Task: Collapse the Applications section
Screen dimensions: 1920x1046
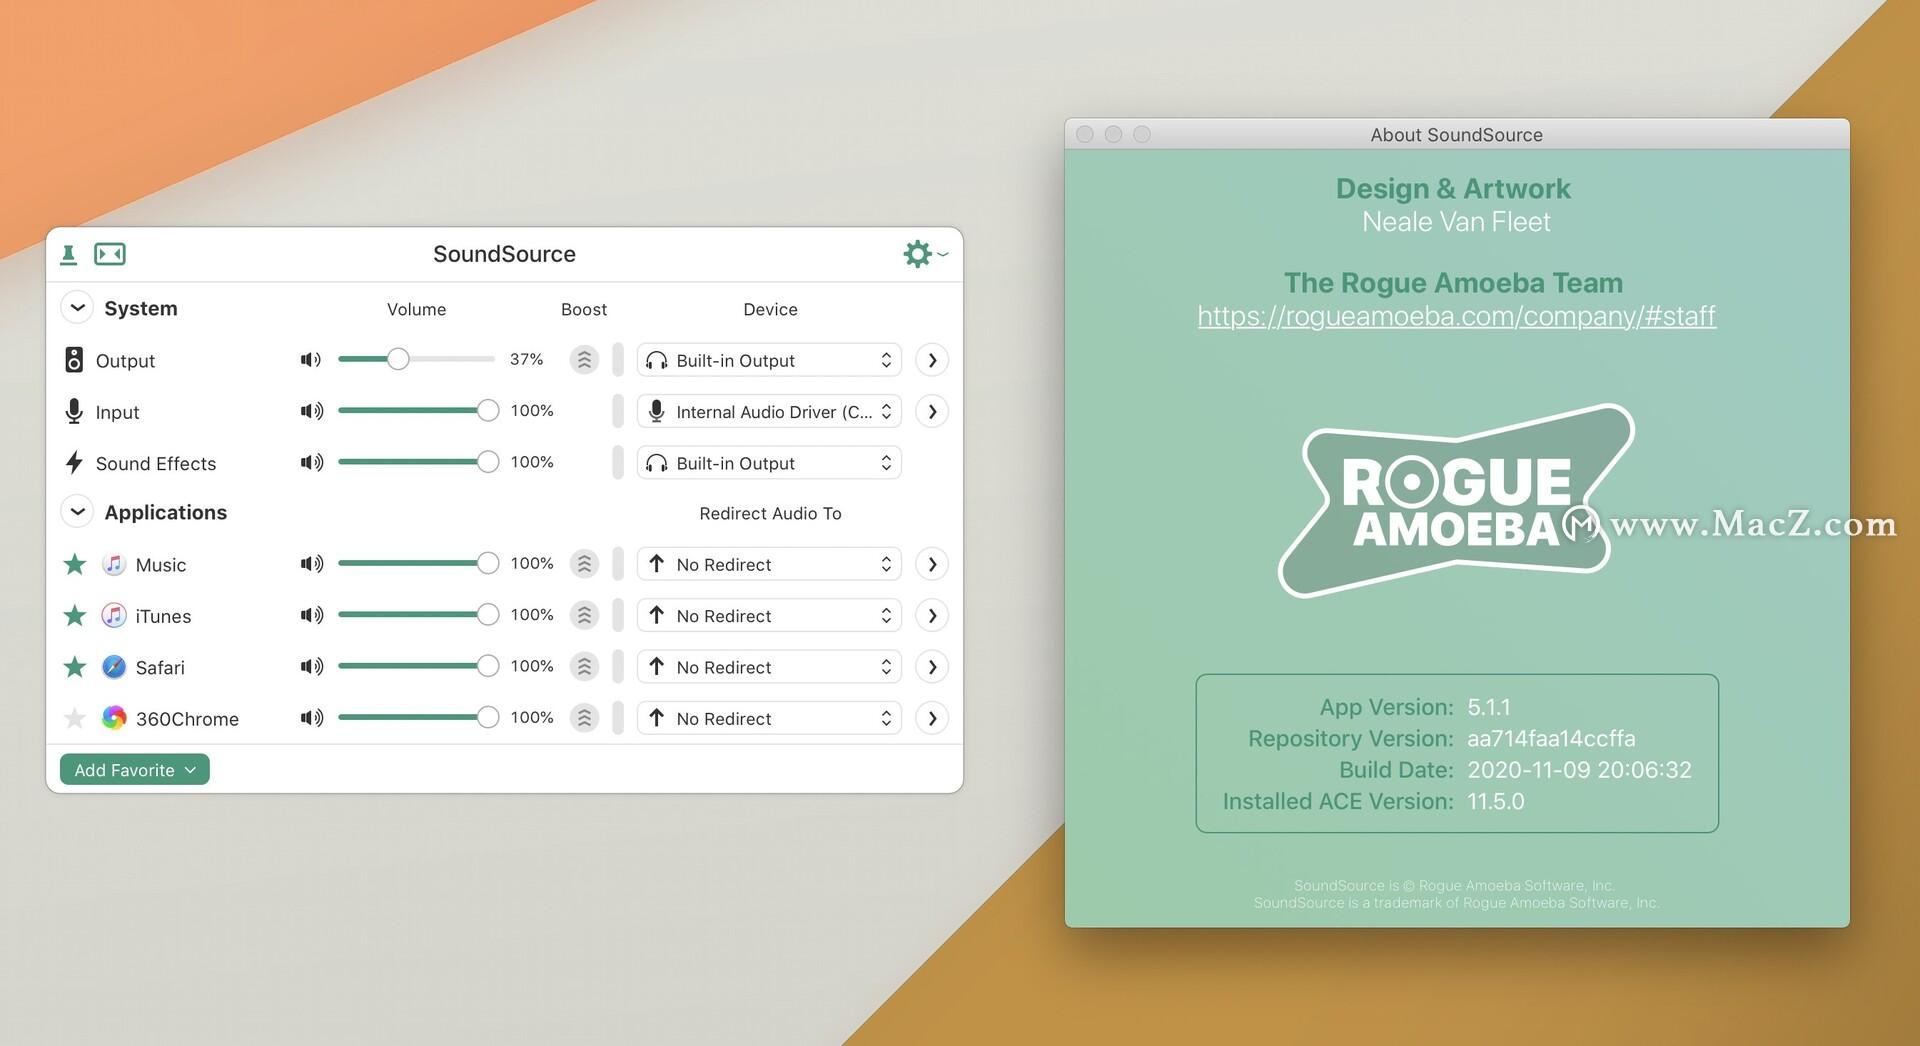Action: [x=77, y=512]
